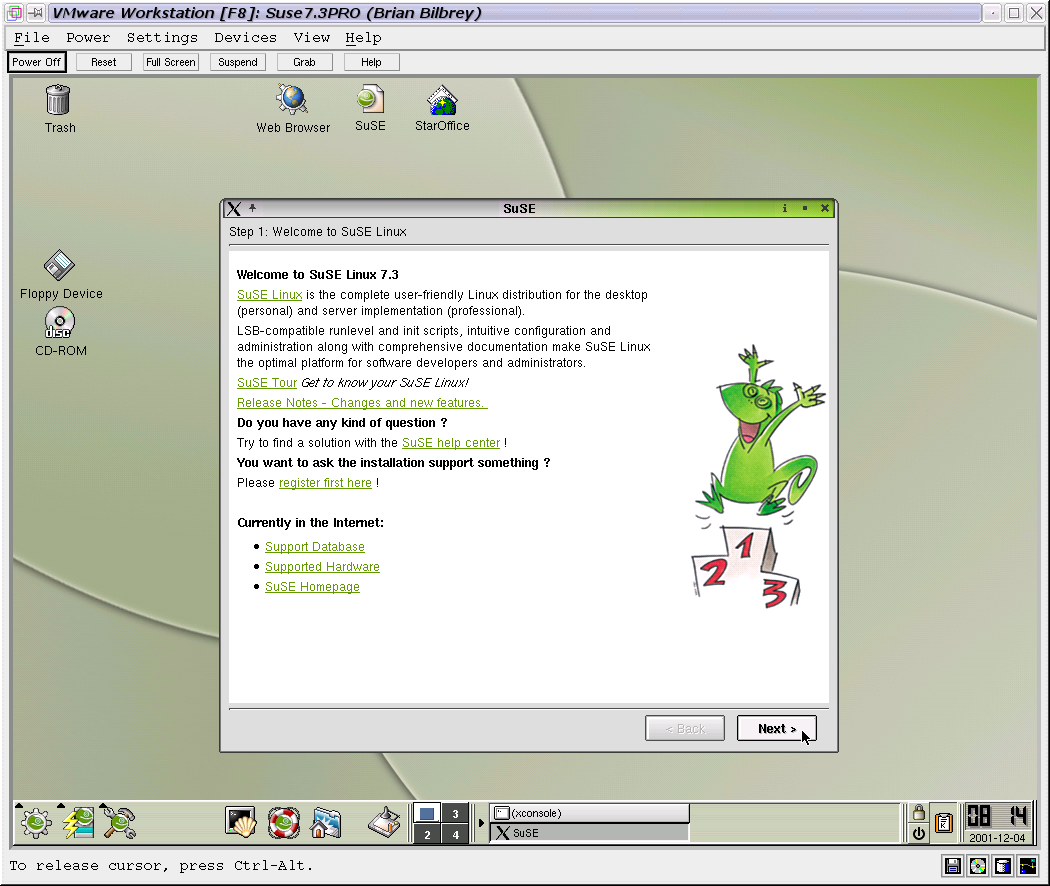Follow the SuSE help center link
This screenshot has width=1050, height=886.
[x=450, y=443]
